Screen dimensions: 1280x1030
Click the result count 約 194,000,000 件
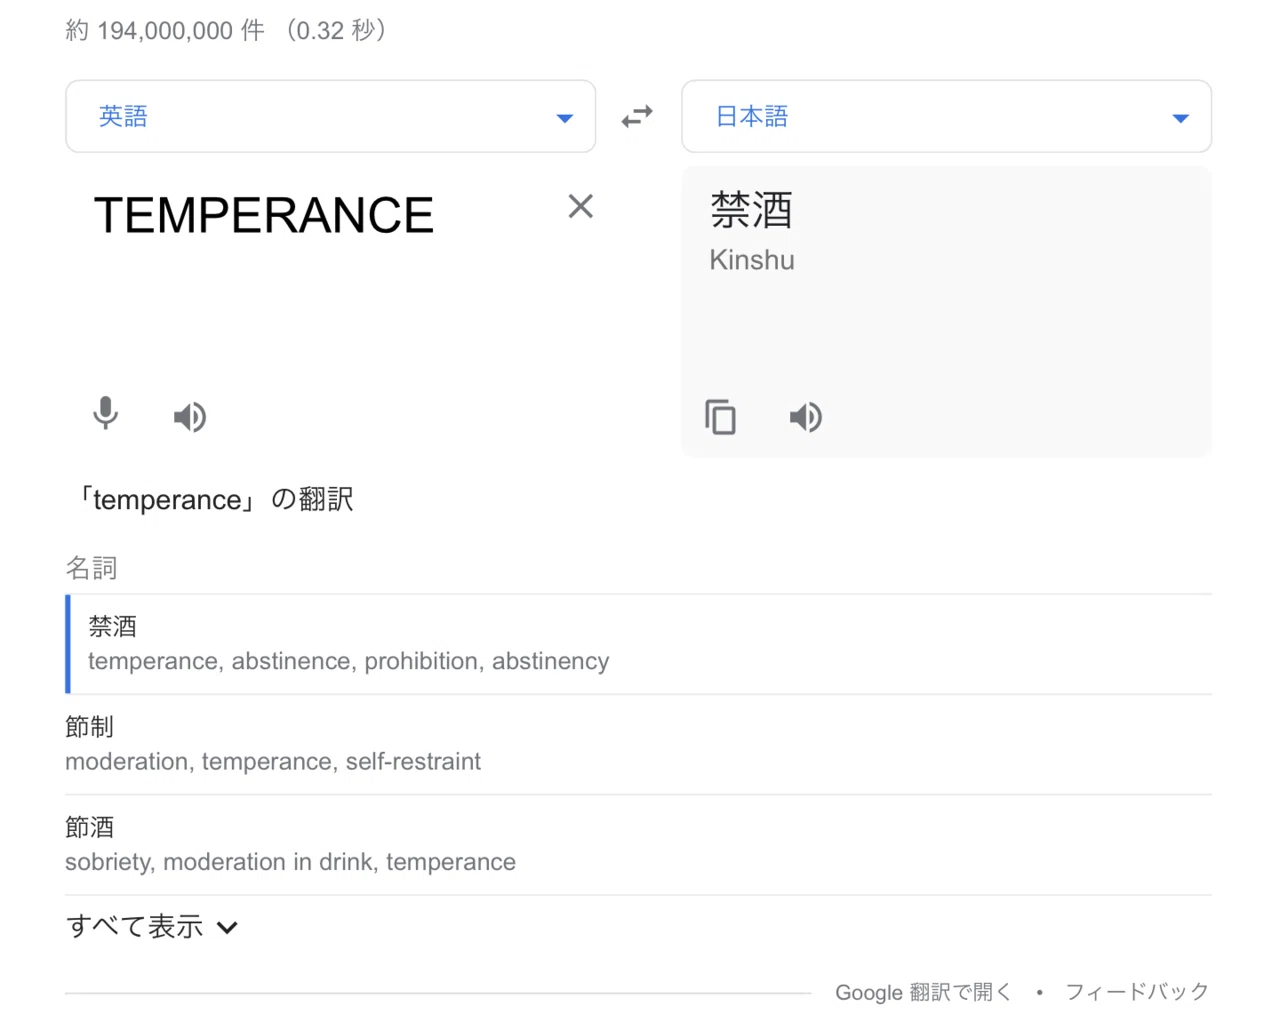pyautogui.click(x=165, y=31)
